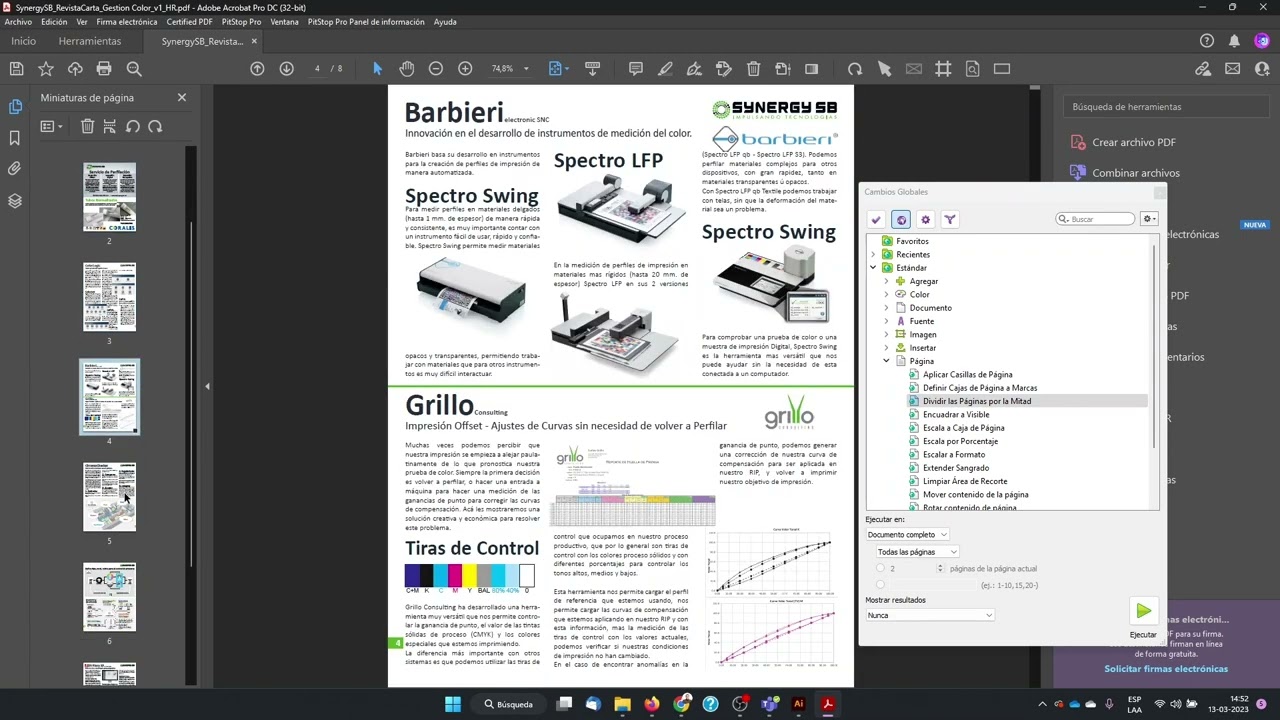1280x720 pixels.
Task: Open the Ventana menu
Action: pyautogui.click(x=284, y=21)
